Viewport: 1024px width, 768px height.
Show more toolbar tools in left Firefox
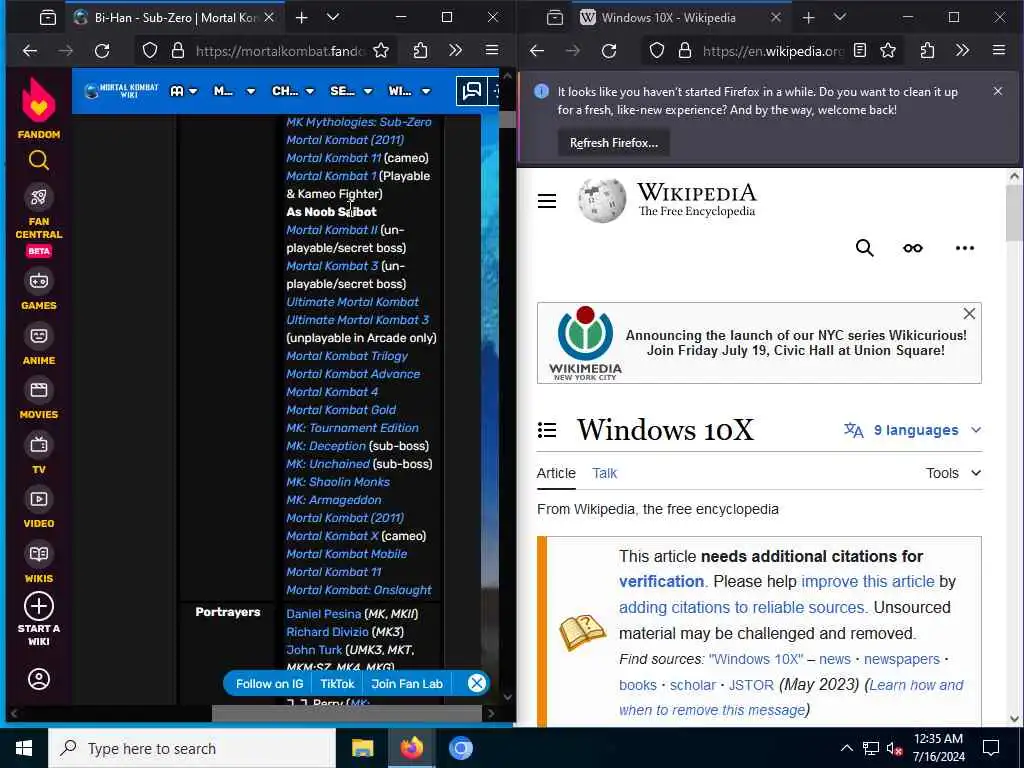455,50
